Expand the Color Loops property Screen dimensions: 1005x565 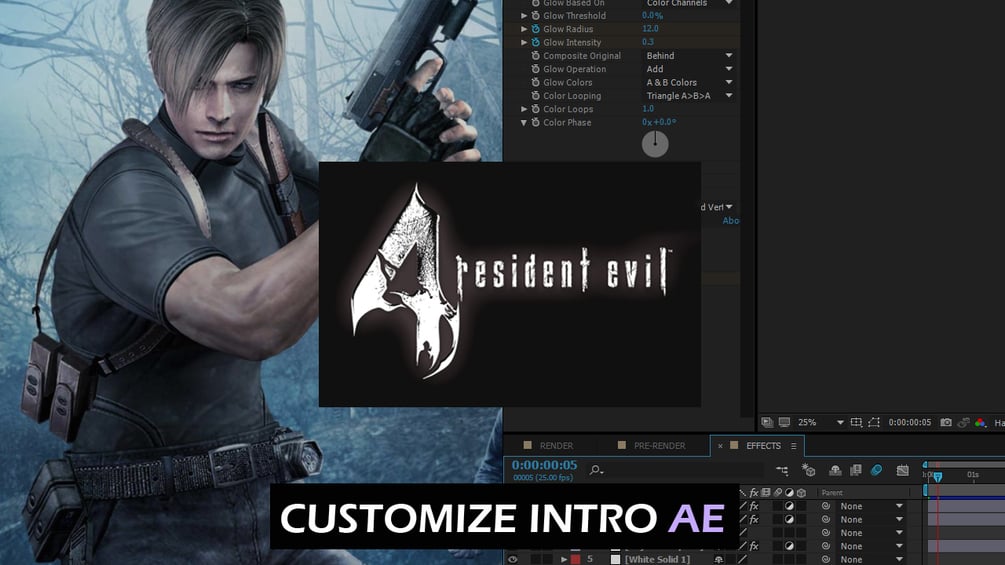pos(524,109)
